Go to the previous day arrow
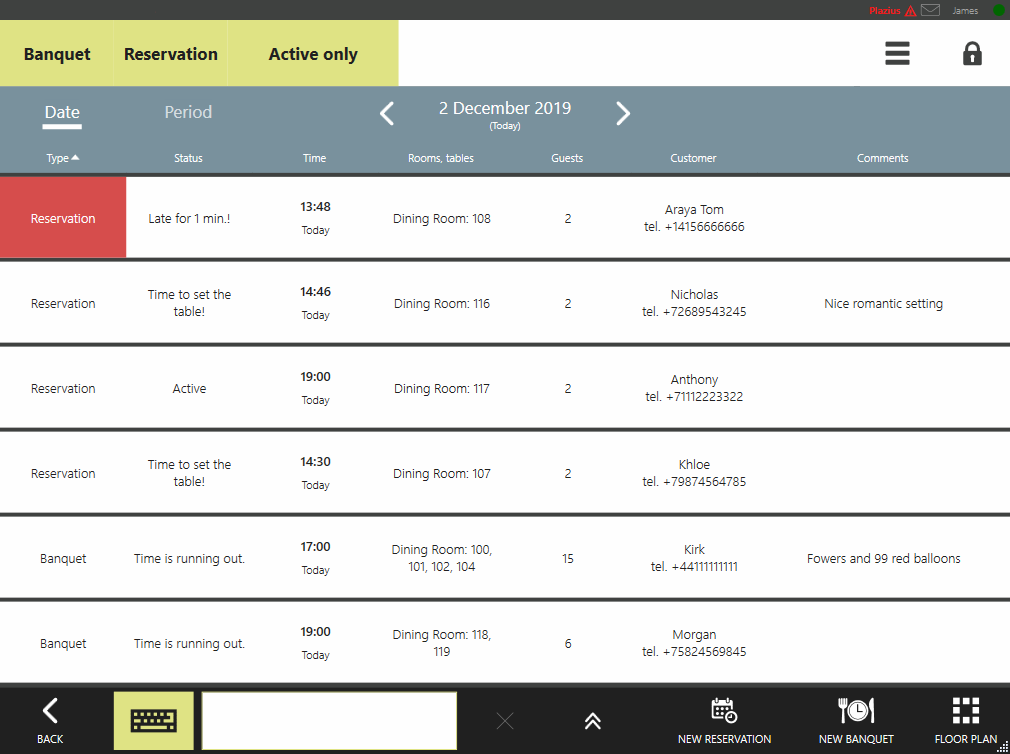The width and height of the screenshot is (1010, 754). pyautogui.click(x=387, y=113)
